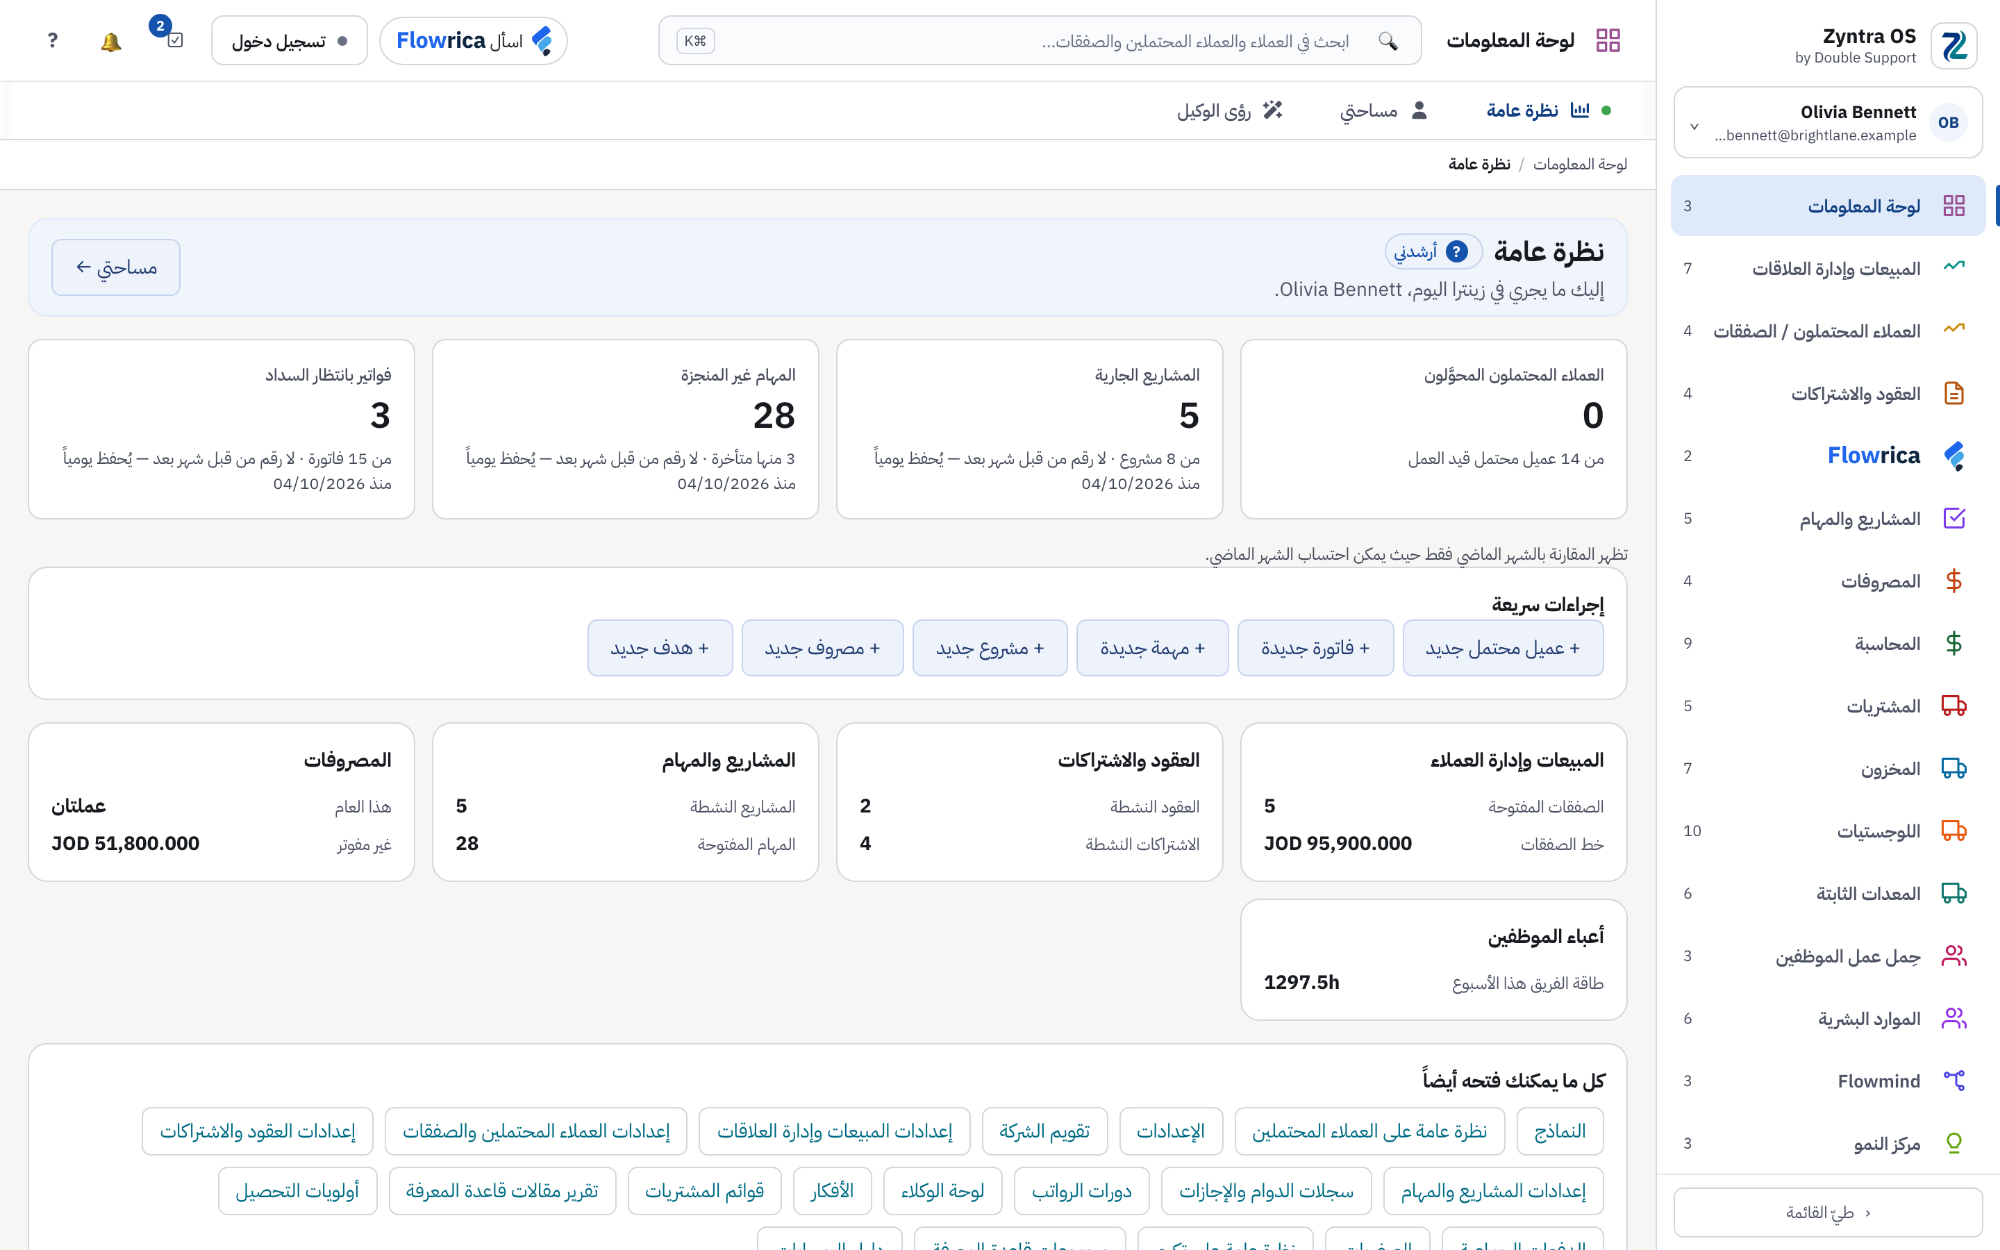Open المشتريات truck icon in sidebar
2000x1250 pixels.
coord(1954,706)
